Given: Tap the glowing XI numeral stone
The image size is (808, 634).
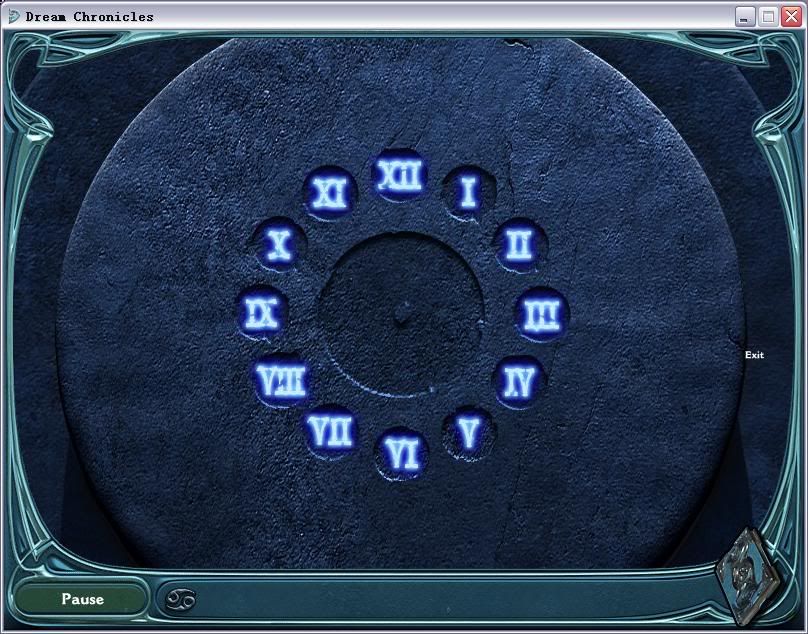Looking at the screenshot, I should tap(330, 194).
